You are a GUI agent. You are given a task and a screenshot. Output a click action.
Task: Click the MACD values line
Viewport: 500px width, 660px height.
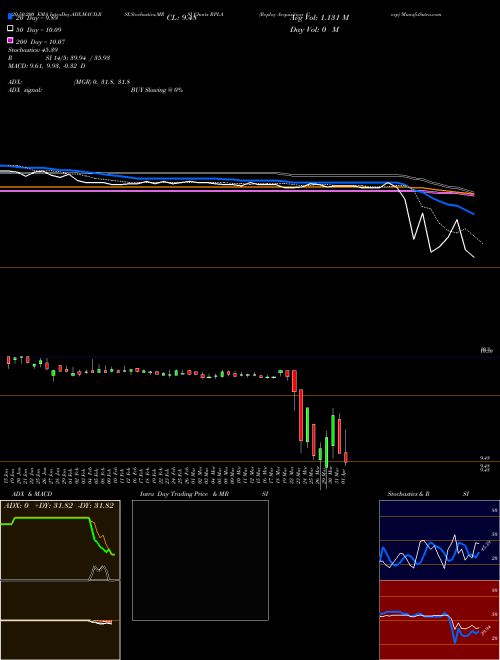[x=46, y=66]
